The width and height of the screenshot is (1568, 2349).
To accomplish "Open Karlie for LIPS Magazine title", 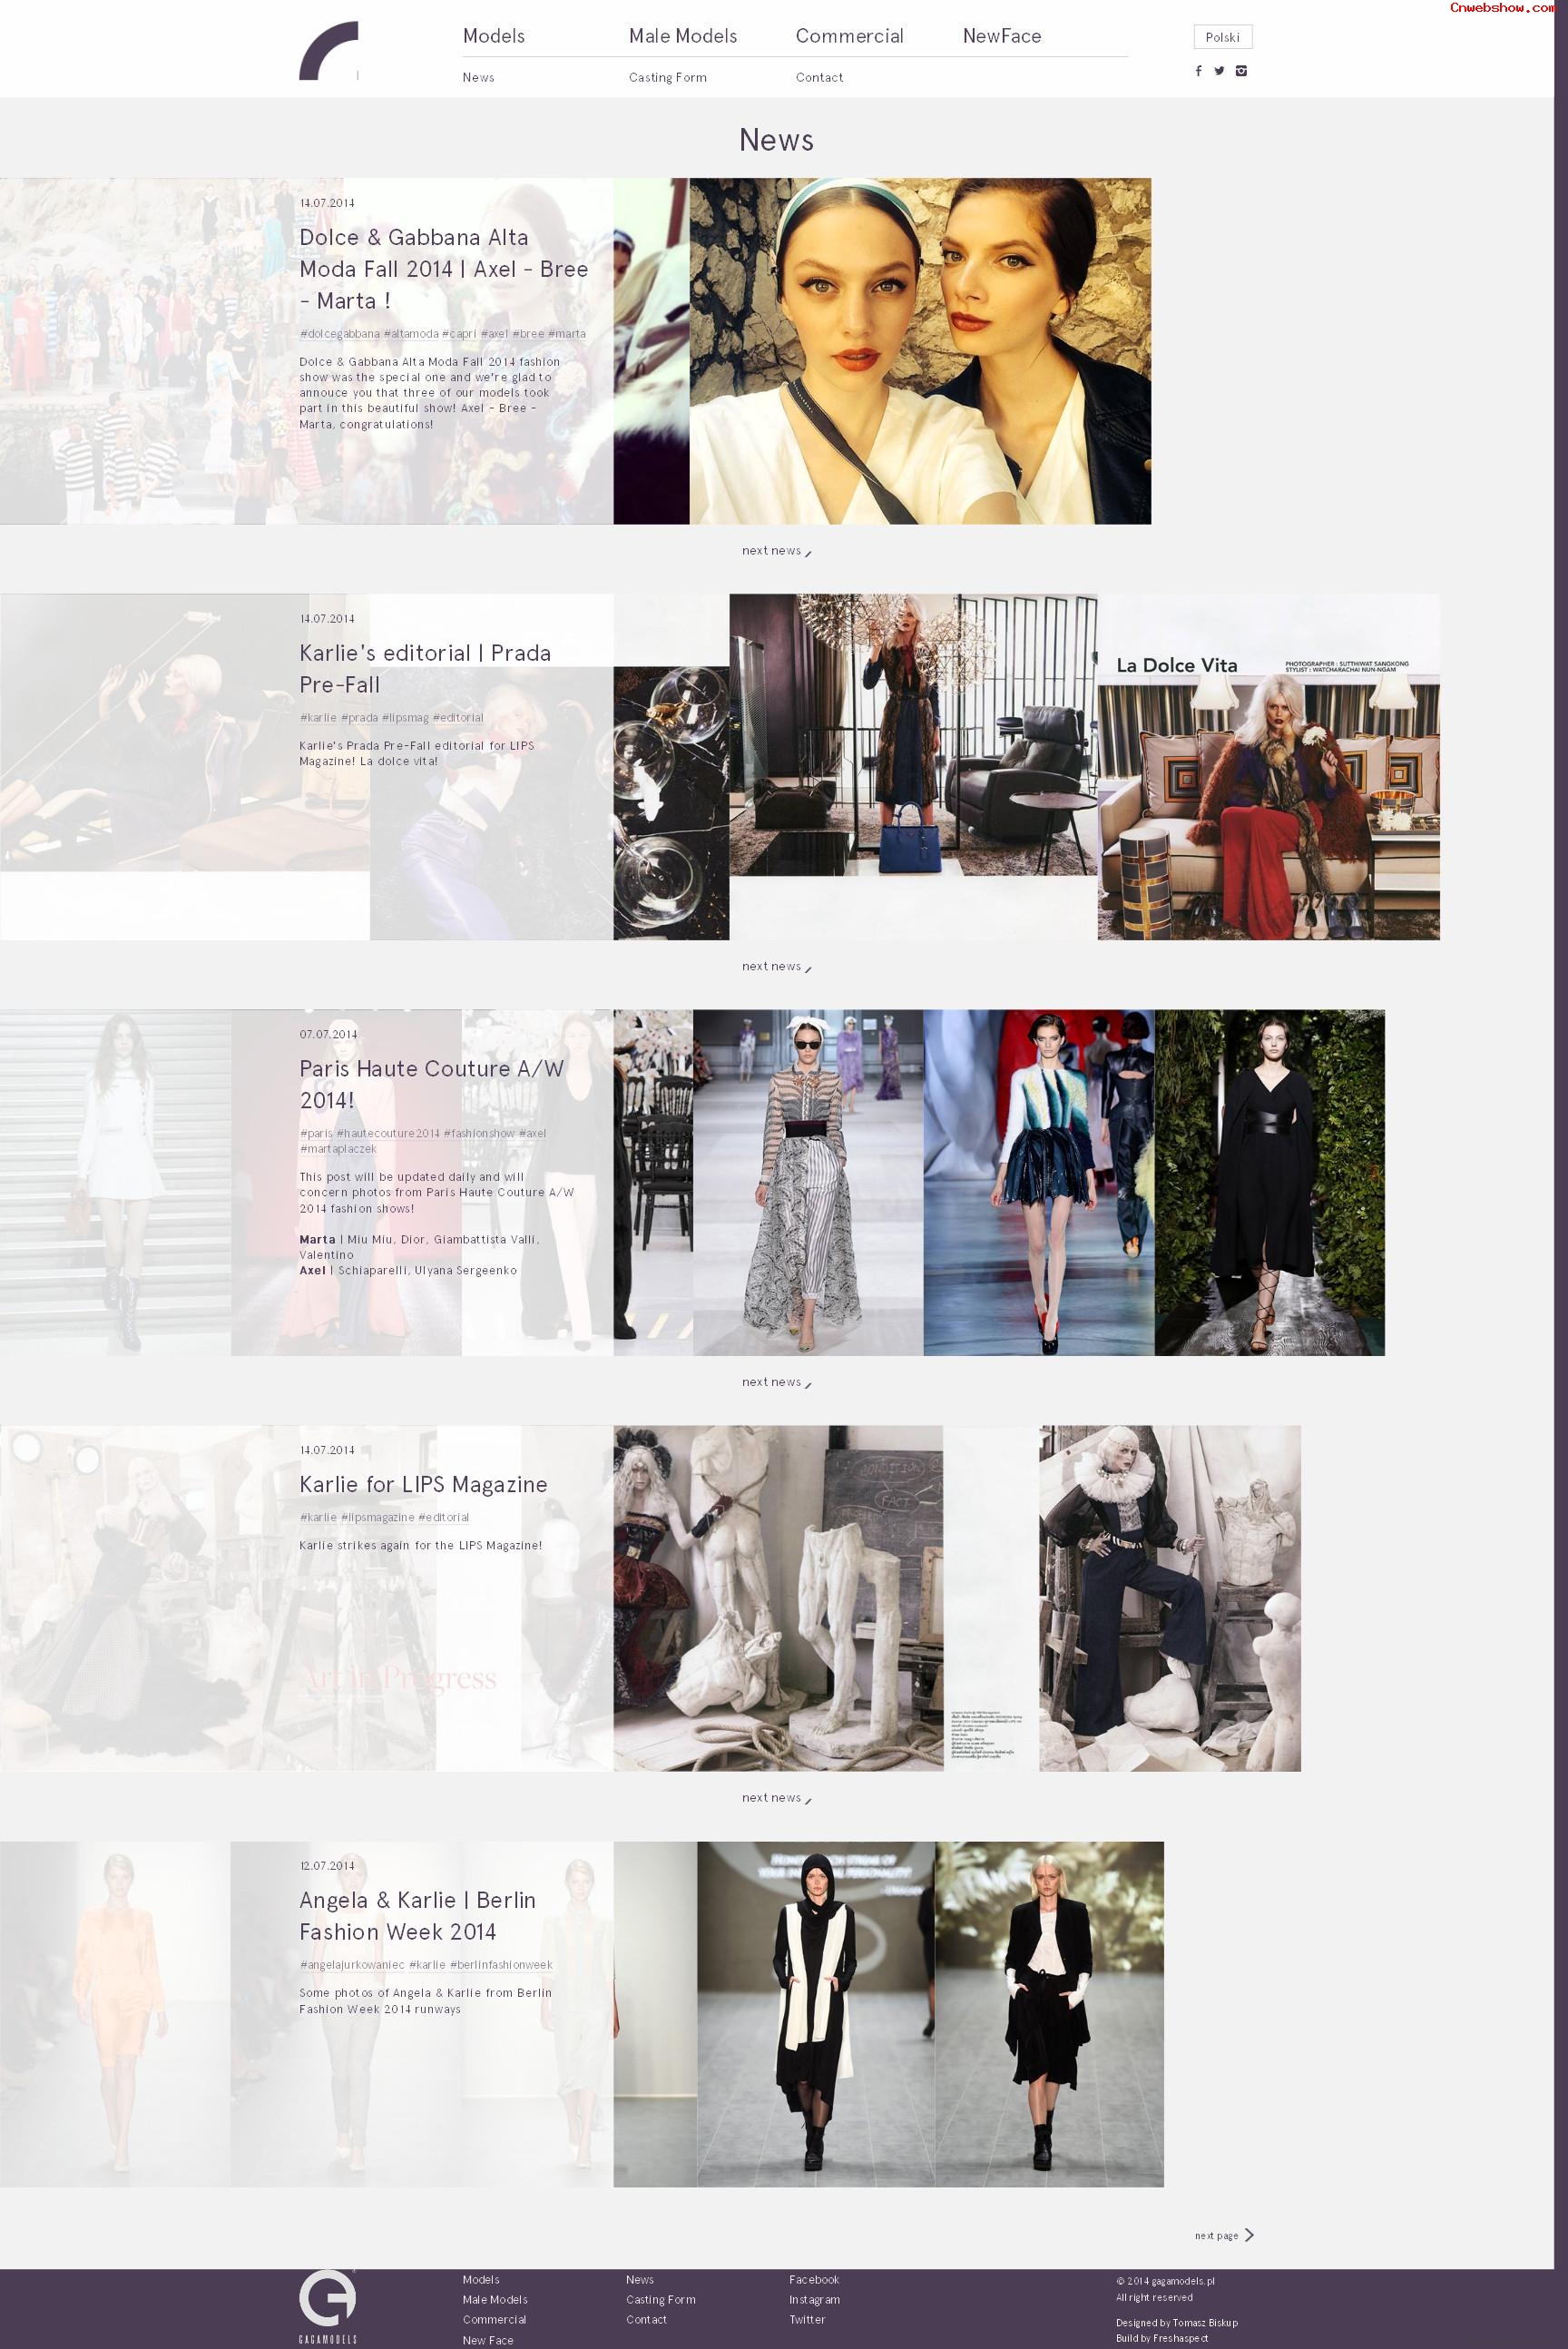I will (x=423, y=1485).
